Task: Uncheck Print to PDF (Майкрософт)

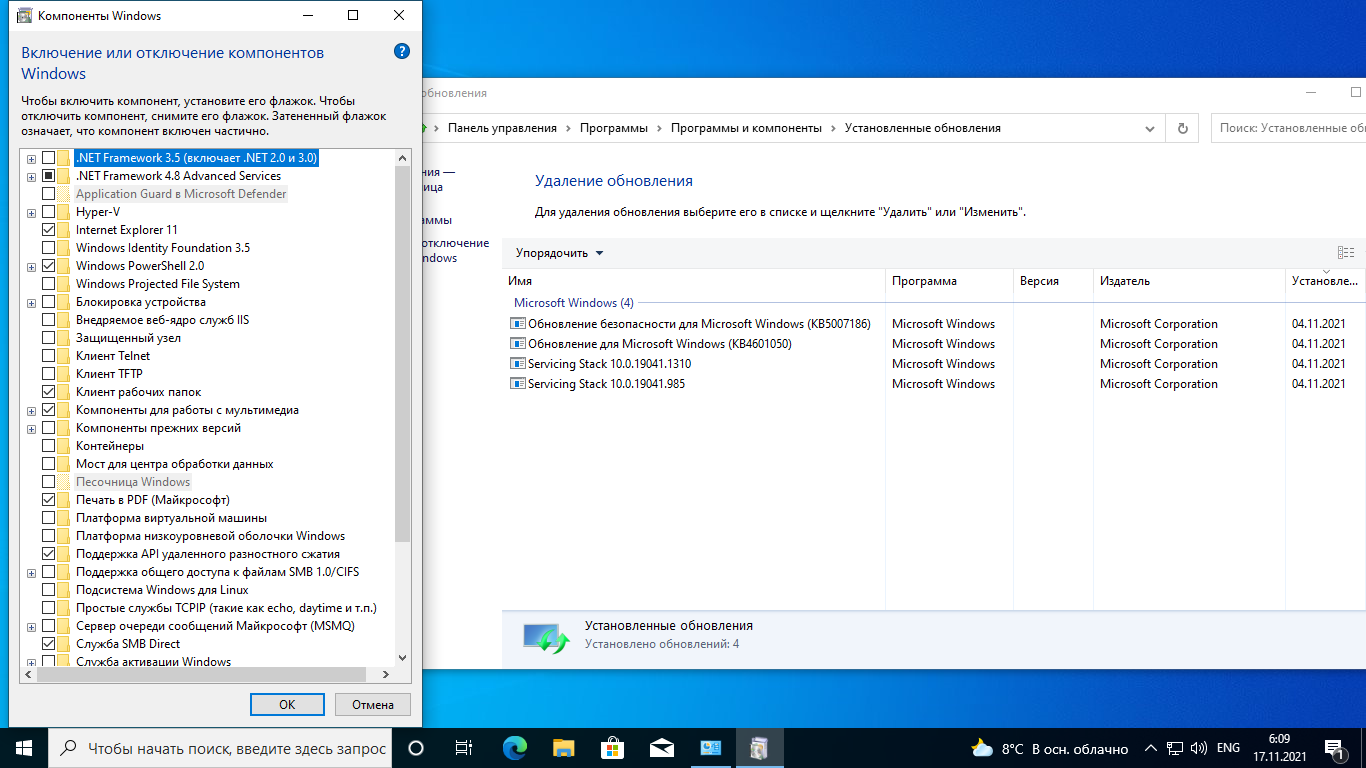Action: [x=48, y=500]
